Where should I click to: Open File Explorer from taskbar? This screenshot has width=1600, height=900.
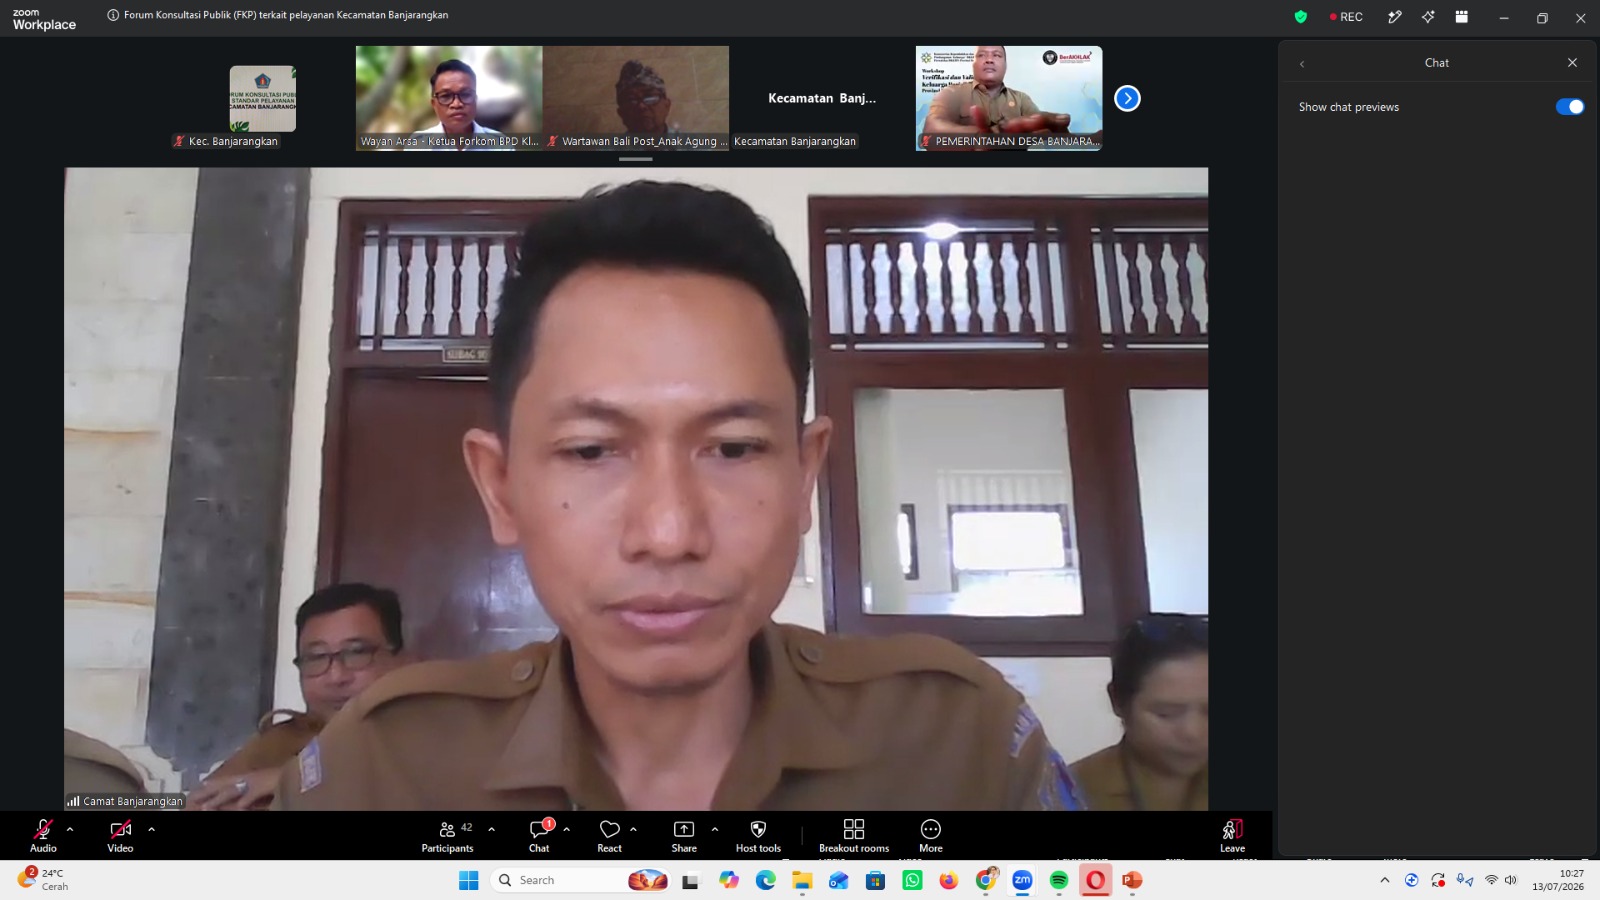tap(802, 880)
